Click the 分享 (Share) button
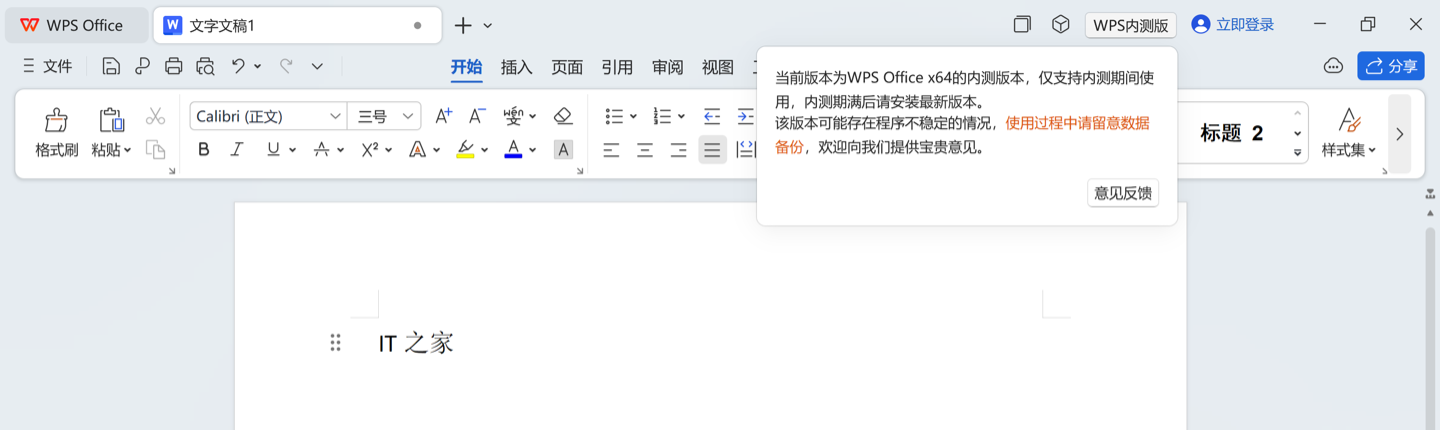The height and width of the screenshot is (430, 1440). tap(1391, 66)
